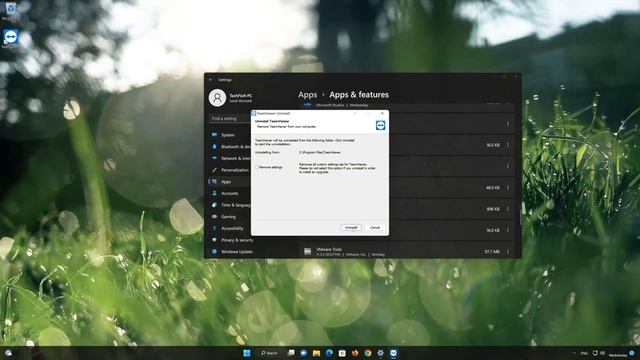Go back using the Settings back arrow
This screenshot has width=640, height=360.
click(211, 80)
